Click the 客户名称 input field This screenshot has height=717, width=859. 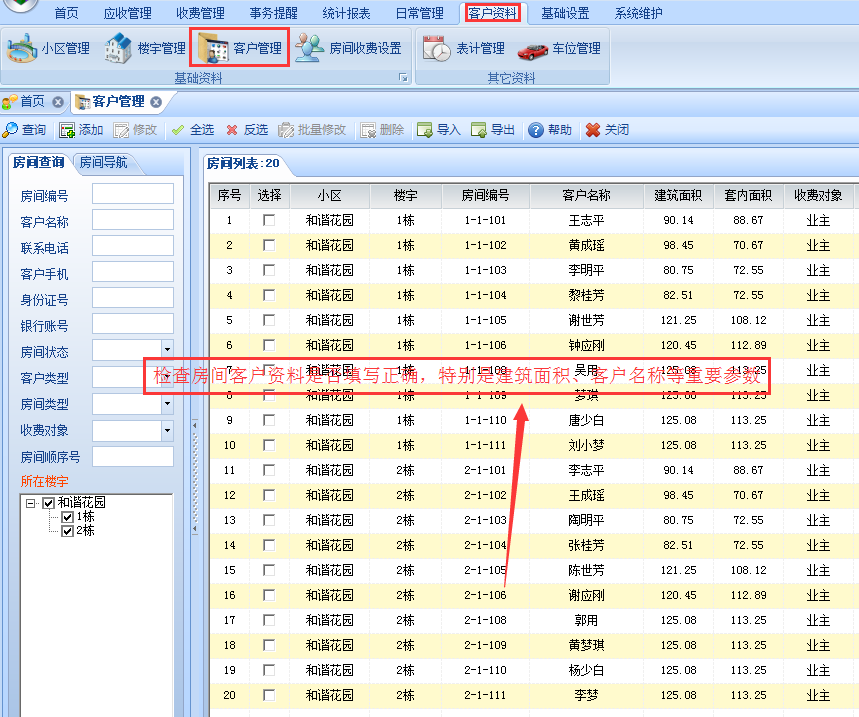click(133, 220)
